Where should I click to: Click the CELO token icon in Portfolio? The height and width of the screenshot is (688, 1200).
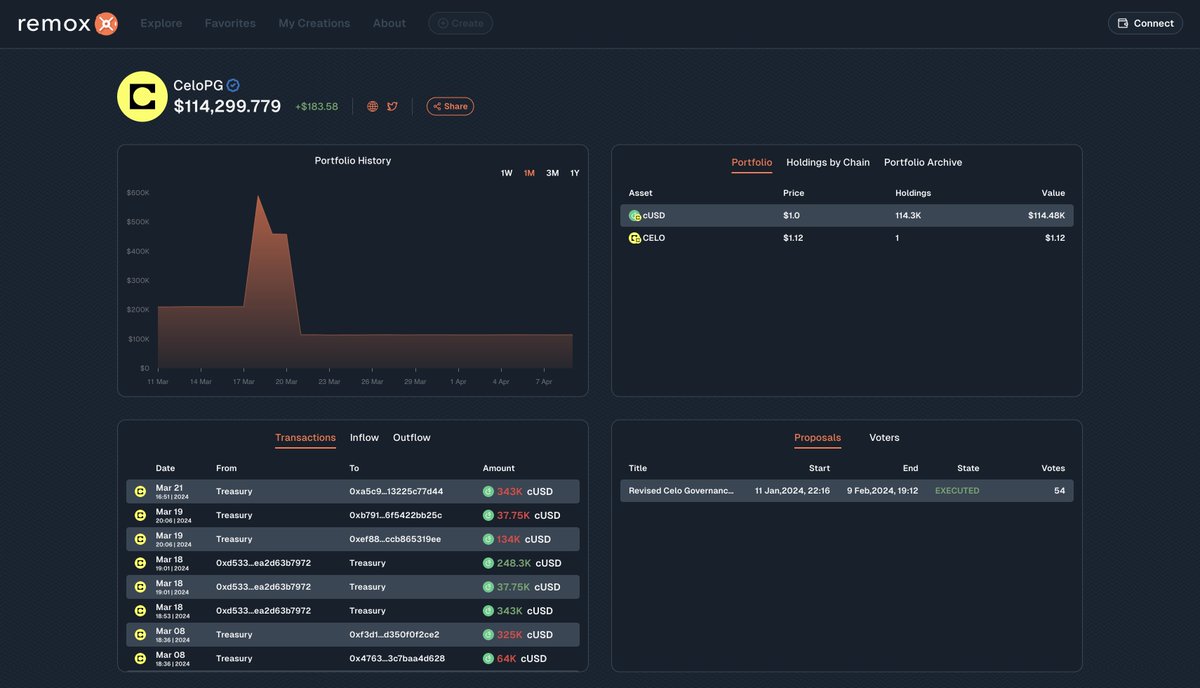(634, 238)
